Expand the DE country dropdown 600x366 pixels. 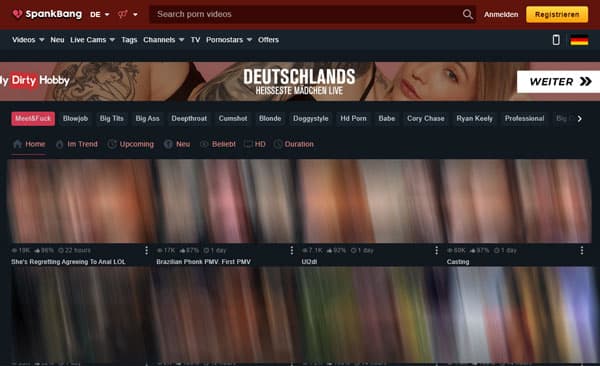100,15
